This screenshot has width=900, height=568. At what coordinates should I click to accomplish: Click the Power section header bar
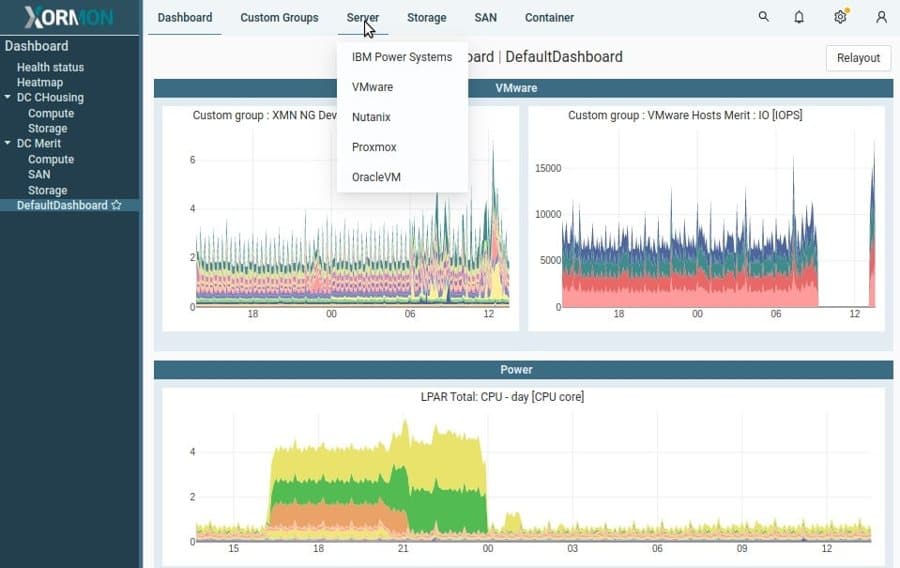point(523,369)
